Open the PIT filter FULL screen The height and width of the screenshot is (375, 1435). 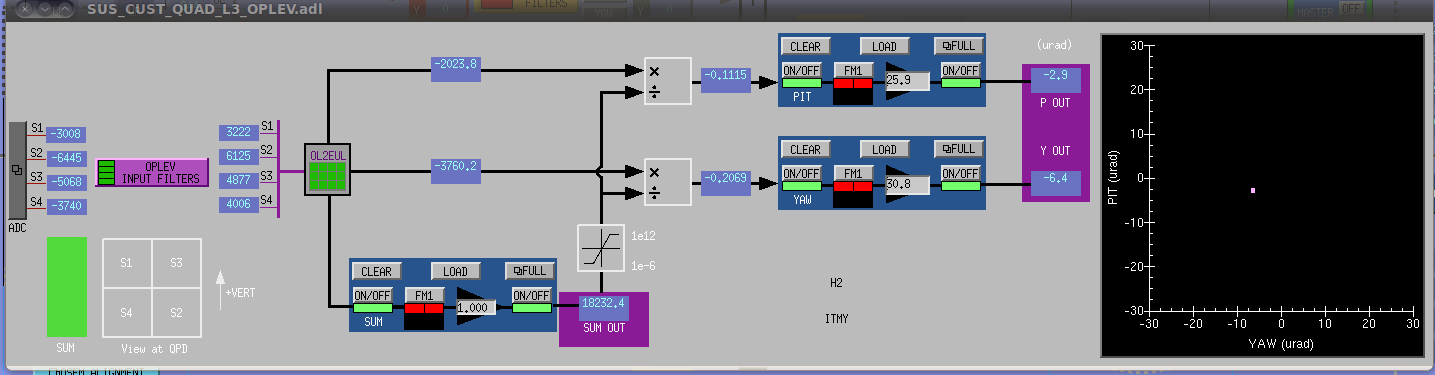coord(959,46)
